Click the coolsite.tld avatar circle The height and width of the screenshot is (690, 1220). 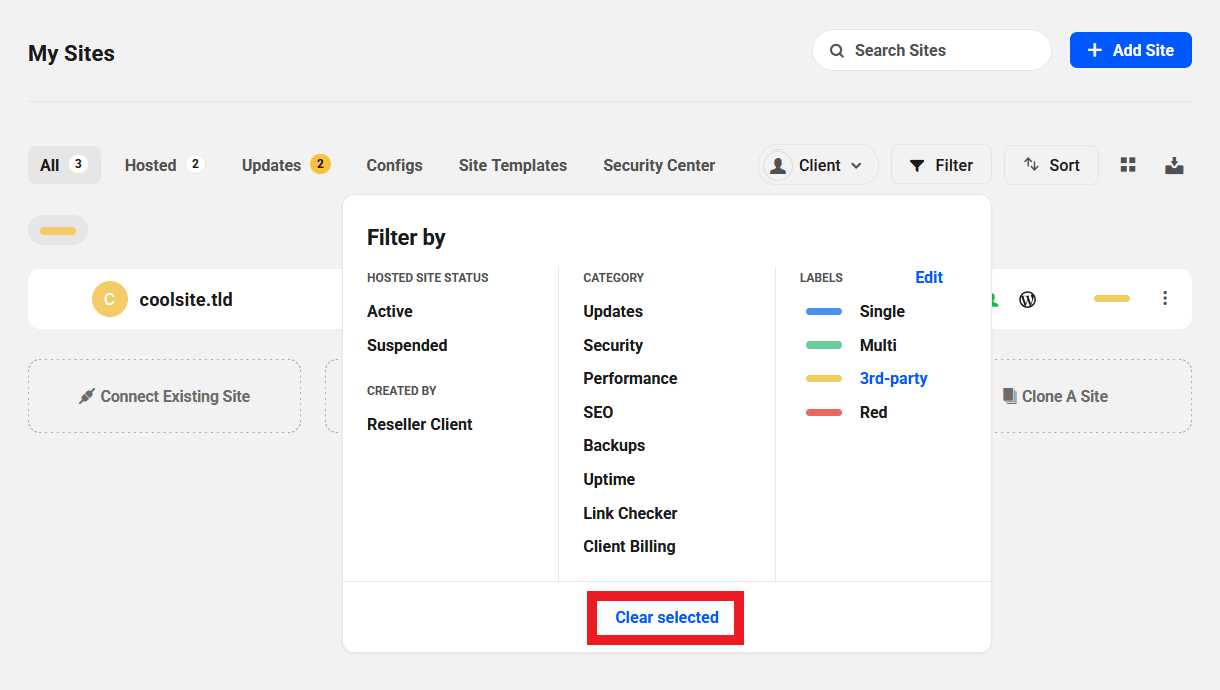tap(110, 299)
